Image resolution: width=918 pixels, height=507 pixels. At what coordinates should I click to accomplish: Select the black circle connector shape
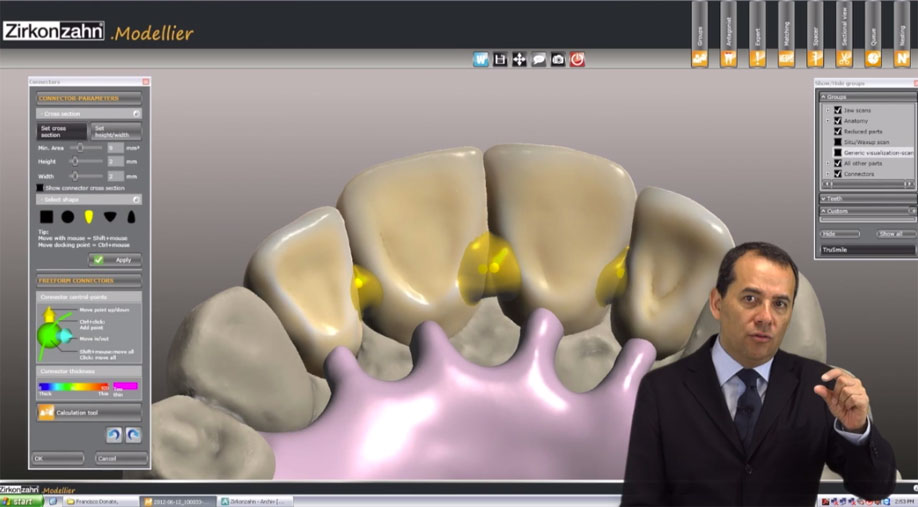coord(67,216)
